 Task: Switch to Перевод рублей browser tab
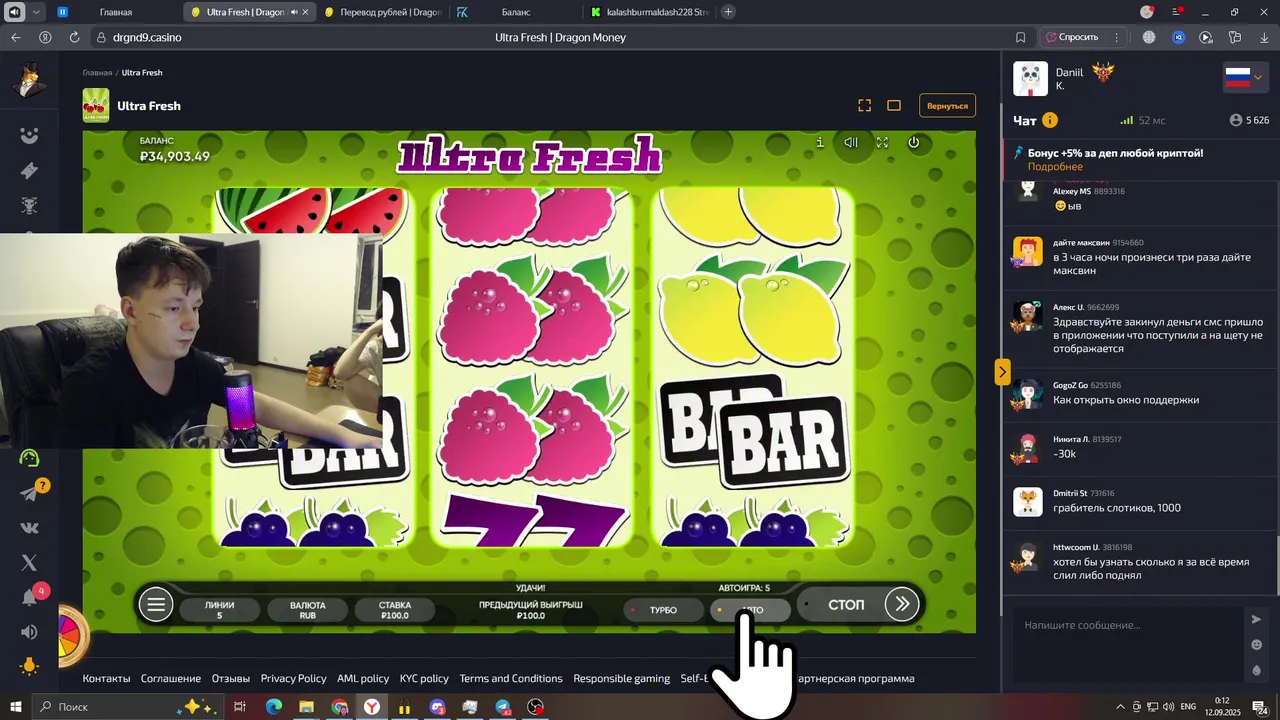pyautogui.click(x=380, y=12)
